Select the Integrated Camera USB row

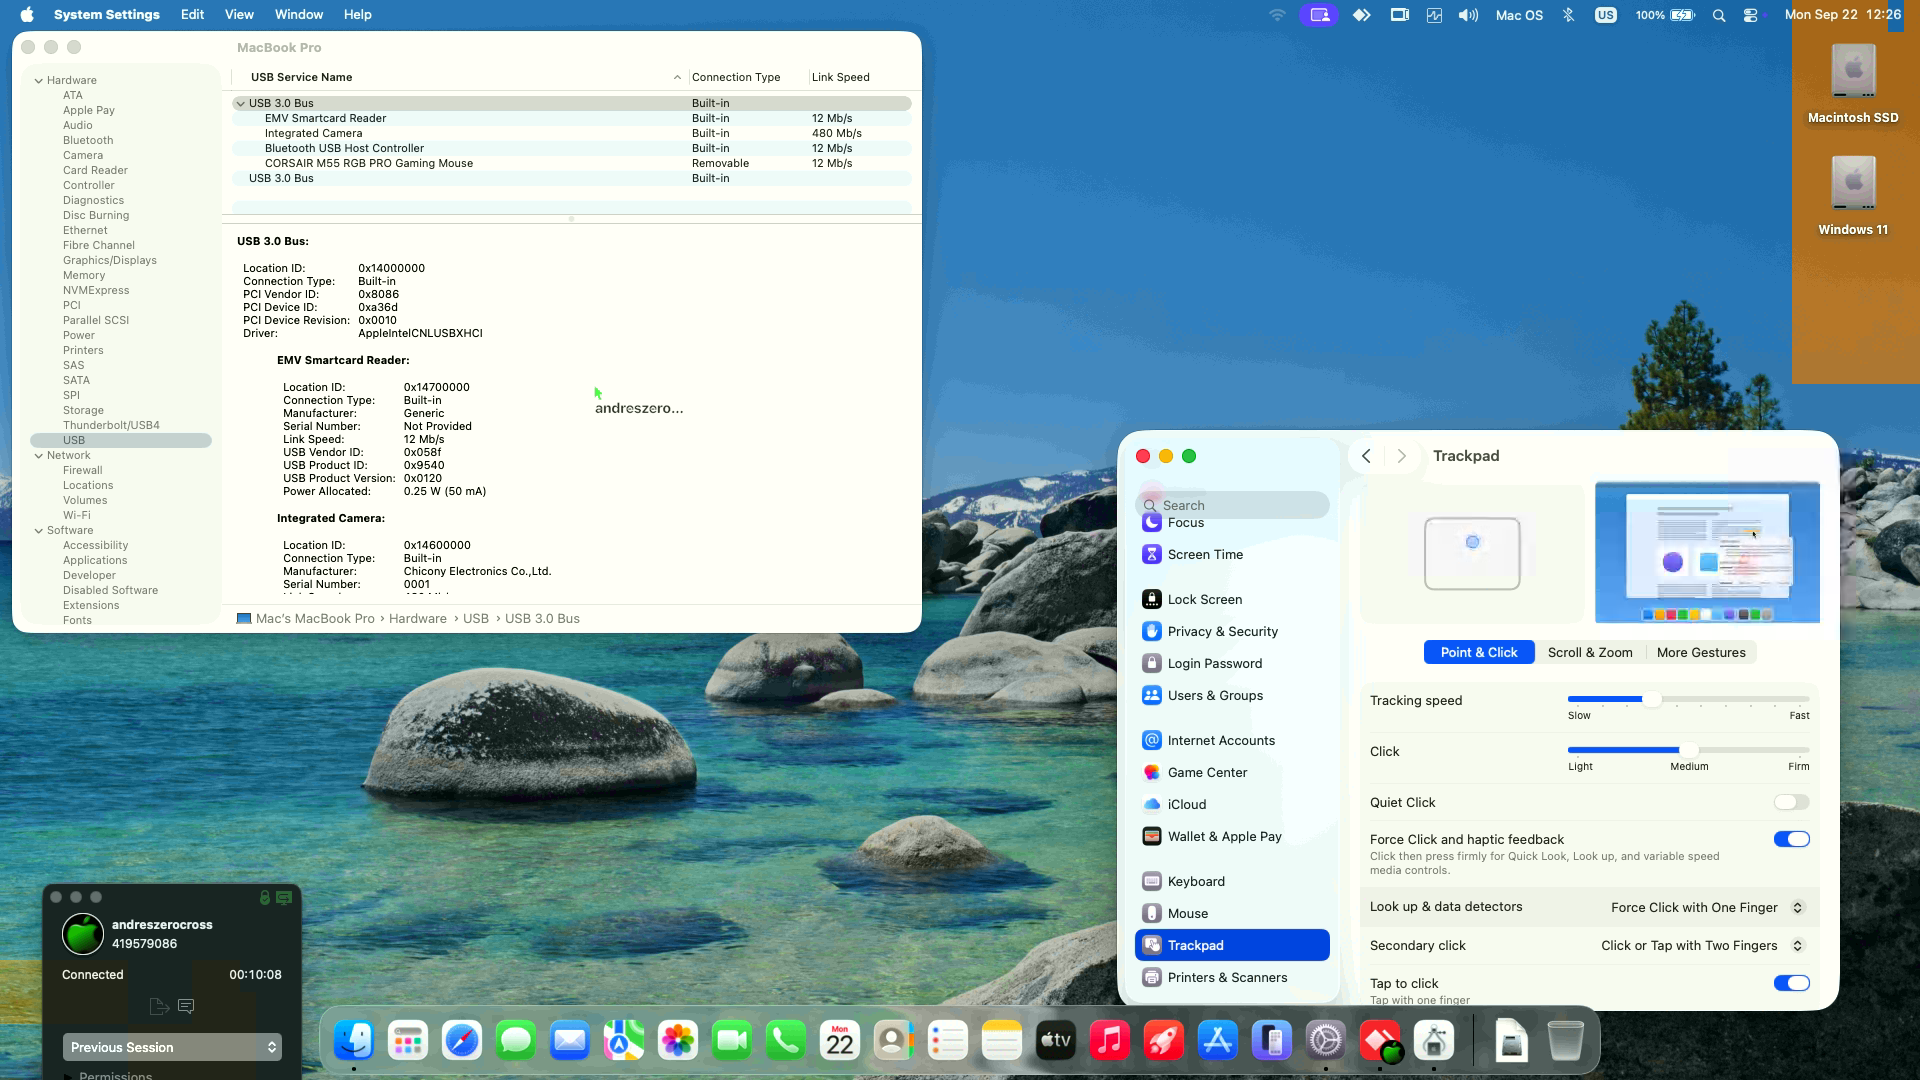click(571, 133)
